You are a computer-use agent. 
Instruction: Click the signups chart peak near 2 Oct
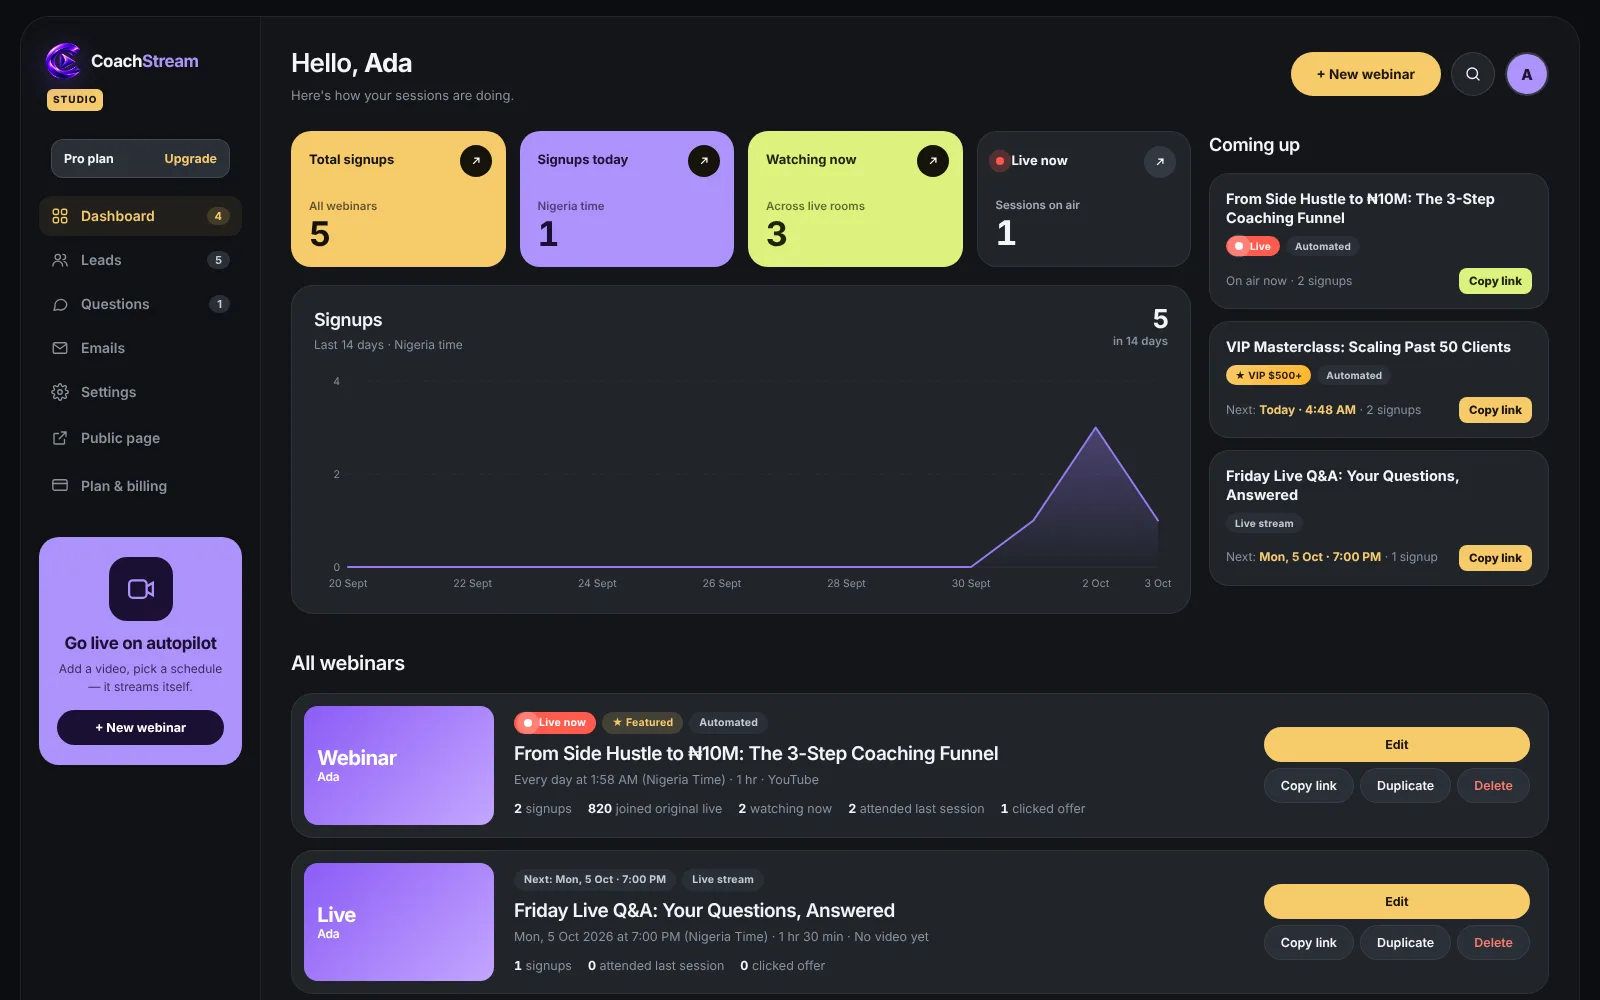click(1096, 429)
